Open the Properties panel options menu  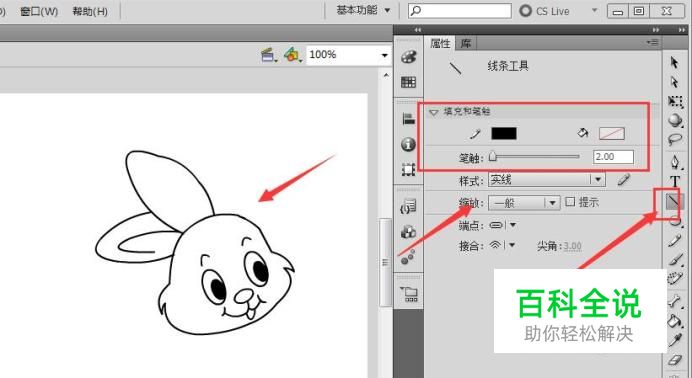coord(652,42)
